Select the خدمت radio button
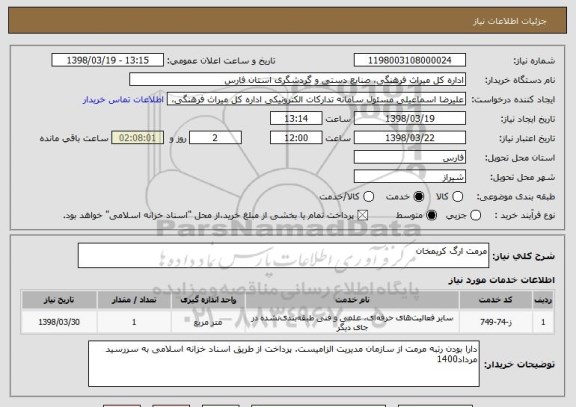 (x=418, y=197)
